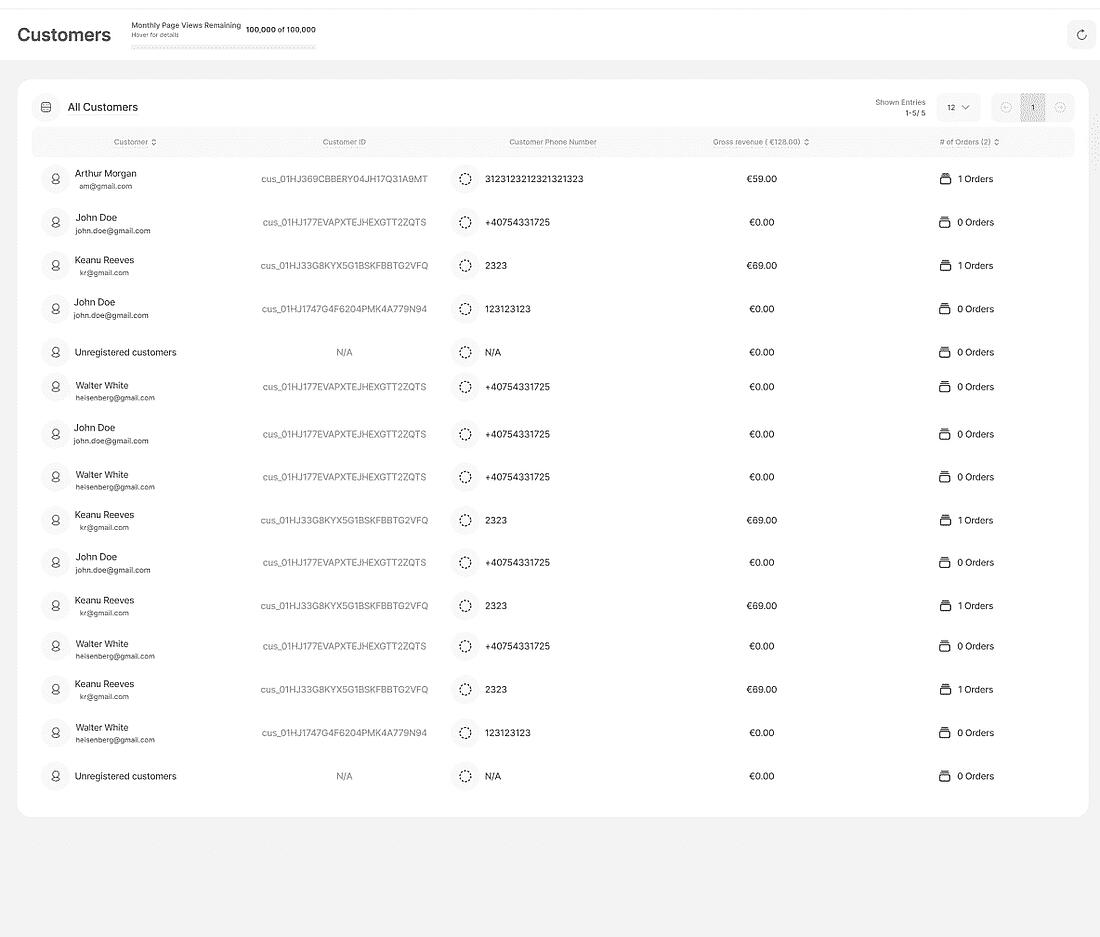Click the phone icon in Arthur Morgan's row
Viewport: 1100px width, 937px height.
click(x=465, y=180)
